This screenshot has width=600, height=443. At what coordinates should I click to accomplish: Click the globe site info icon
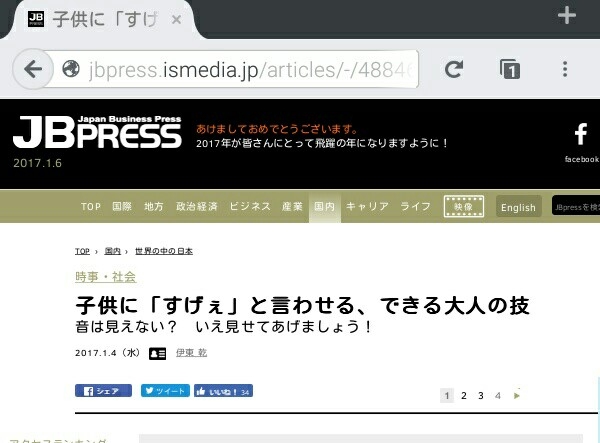(x=71, y=69)
